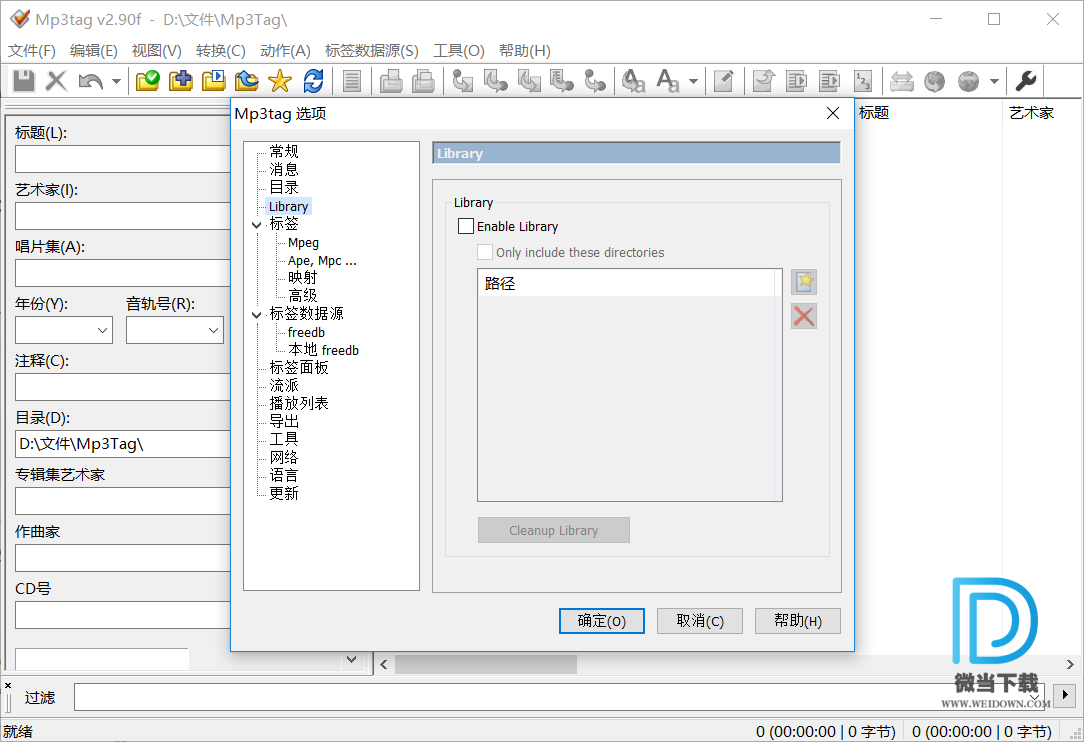This screenshot has width=1084, height=742.
Task: Click the 标题(L) input field
Action: (x=122, y=159)
